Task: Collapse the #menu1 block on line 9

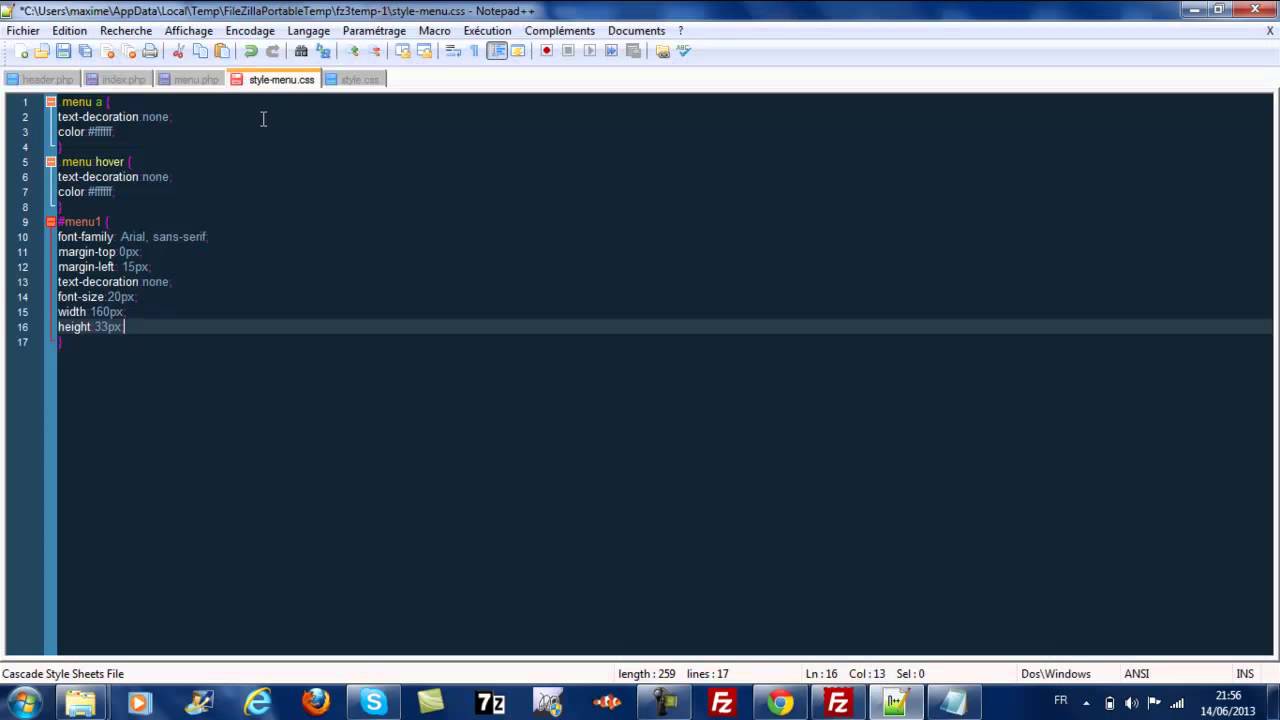Action: coord(50,222)
